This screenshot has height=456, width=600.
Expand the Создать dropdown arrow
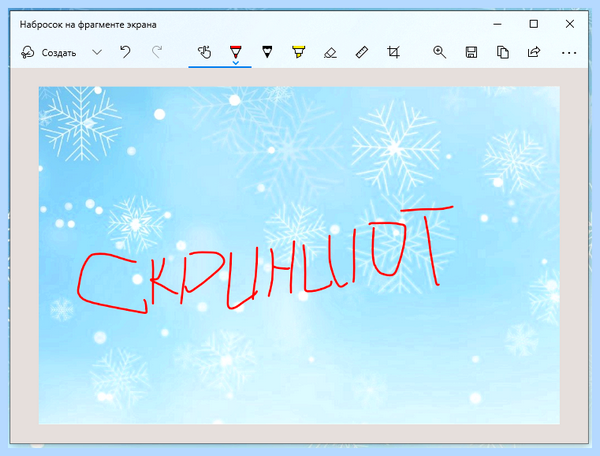coord(97,52)
